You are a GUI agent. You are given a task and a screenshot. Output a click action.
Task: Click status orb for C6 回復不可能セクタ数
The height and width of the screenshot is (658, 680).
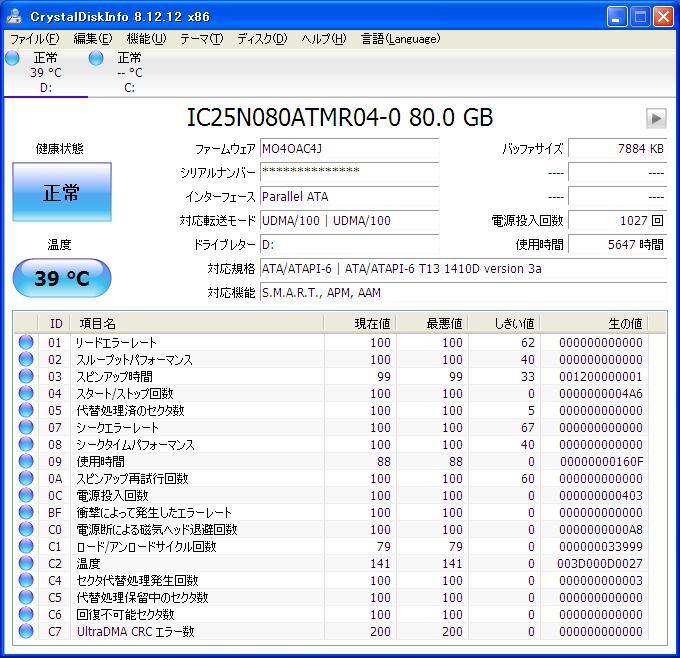tap(26, 615)
